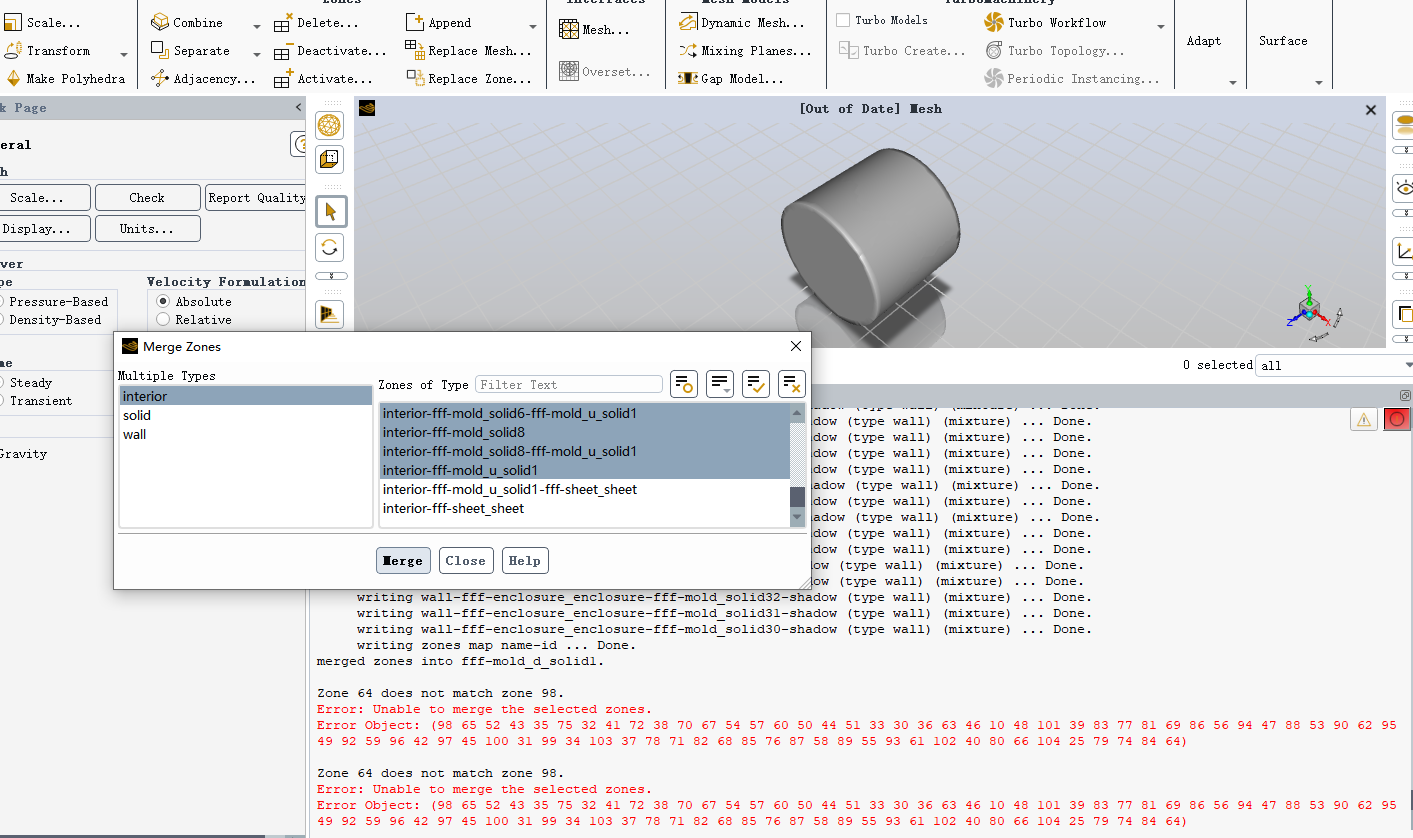This screenshot has width=1413, height=838.
Task: Open Replace Zone tool
Action: coord(469,79)
